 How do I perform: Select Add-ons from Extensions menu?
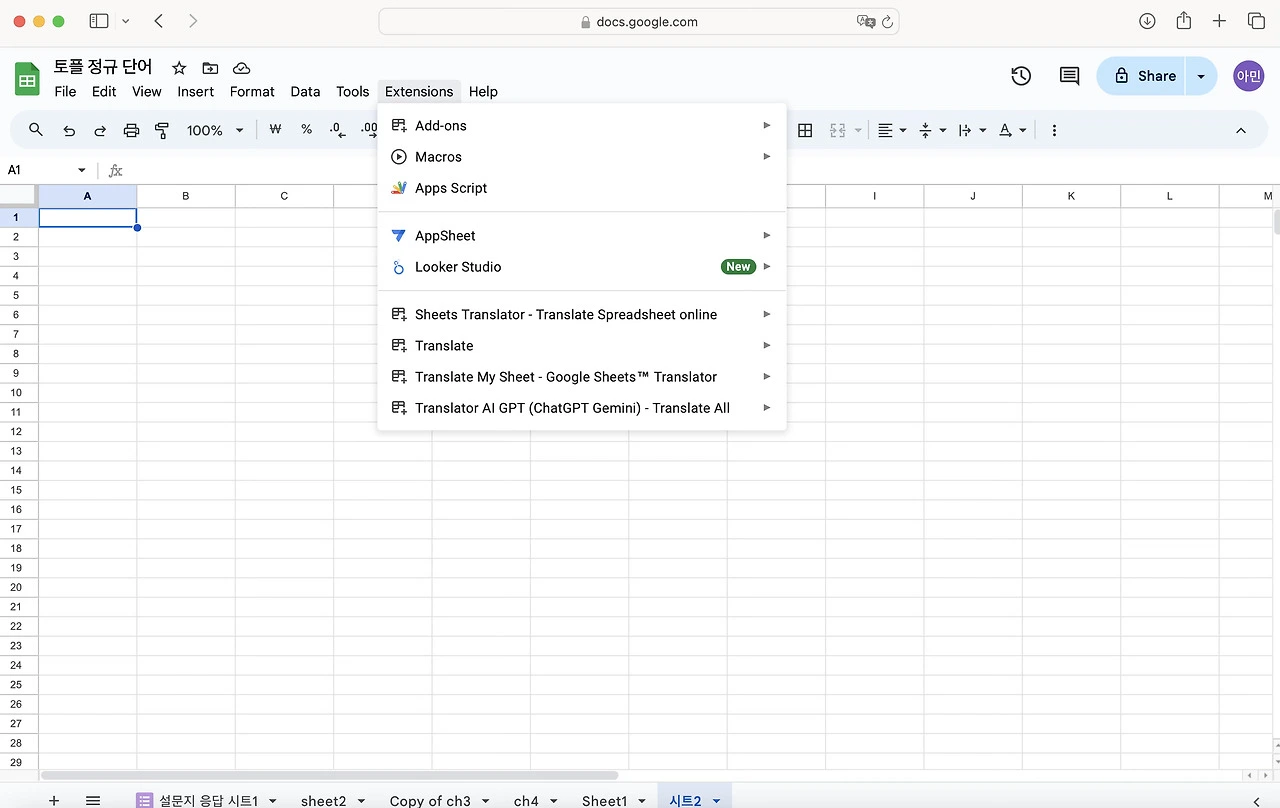pyautogui.click(x=582, y=125)
